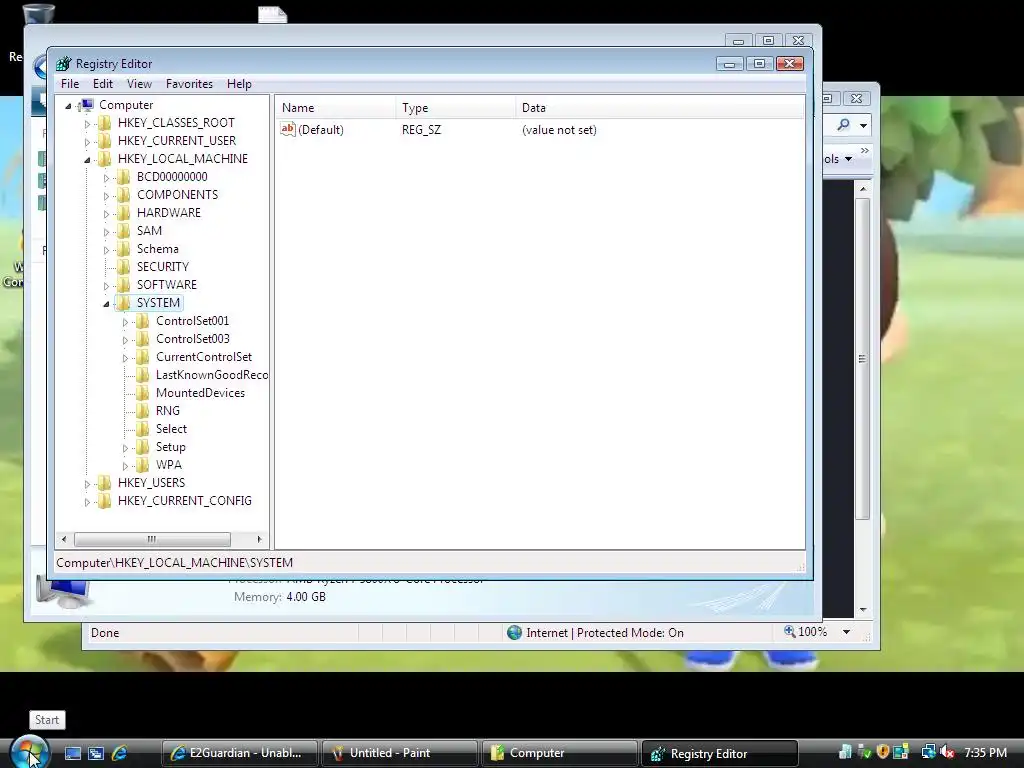This screenshot has height=768, width=1024.
Task: Expand the Setup key node
Action: (x=125, y=448)
